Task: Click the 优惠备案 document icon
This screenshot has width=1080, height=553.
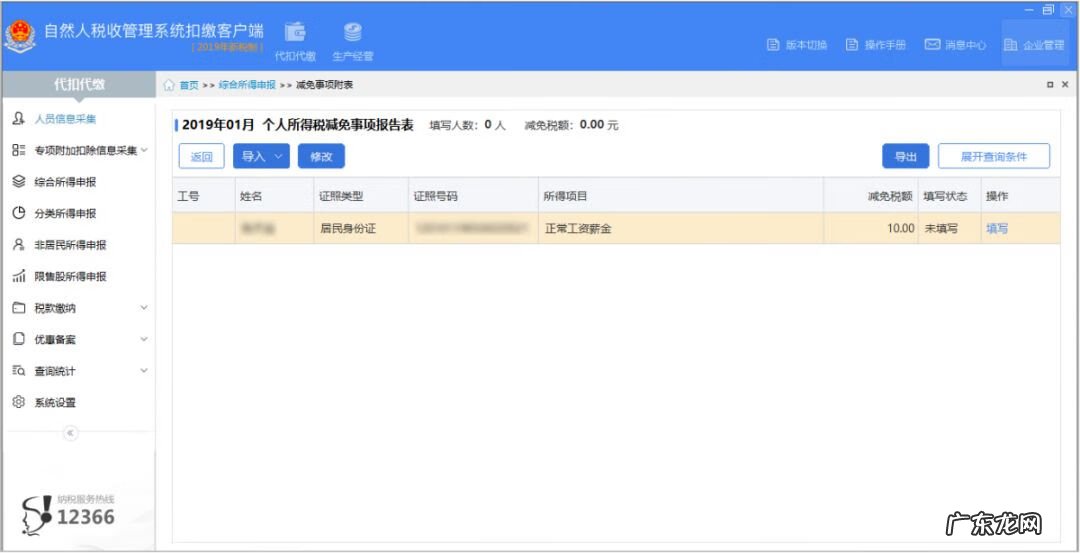Action: point(19,340)
